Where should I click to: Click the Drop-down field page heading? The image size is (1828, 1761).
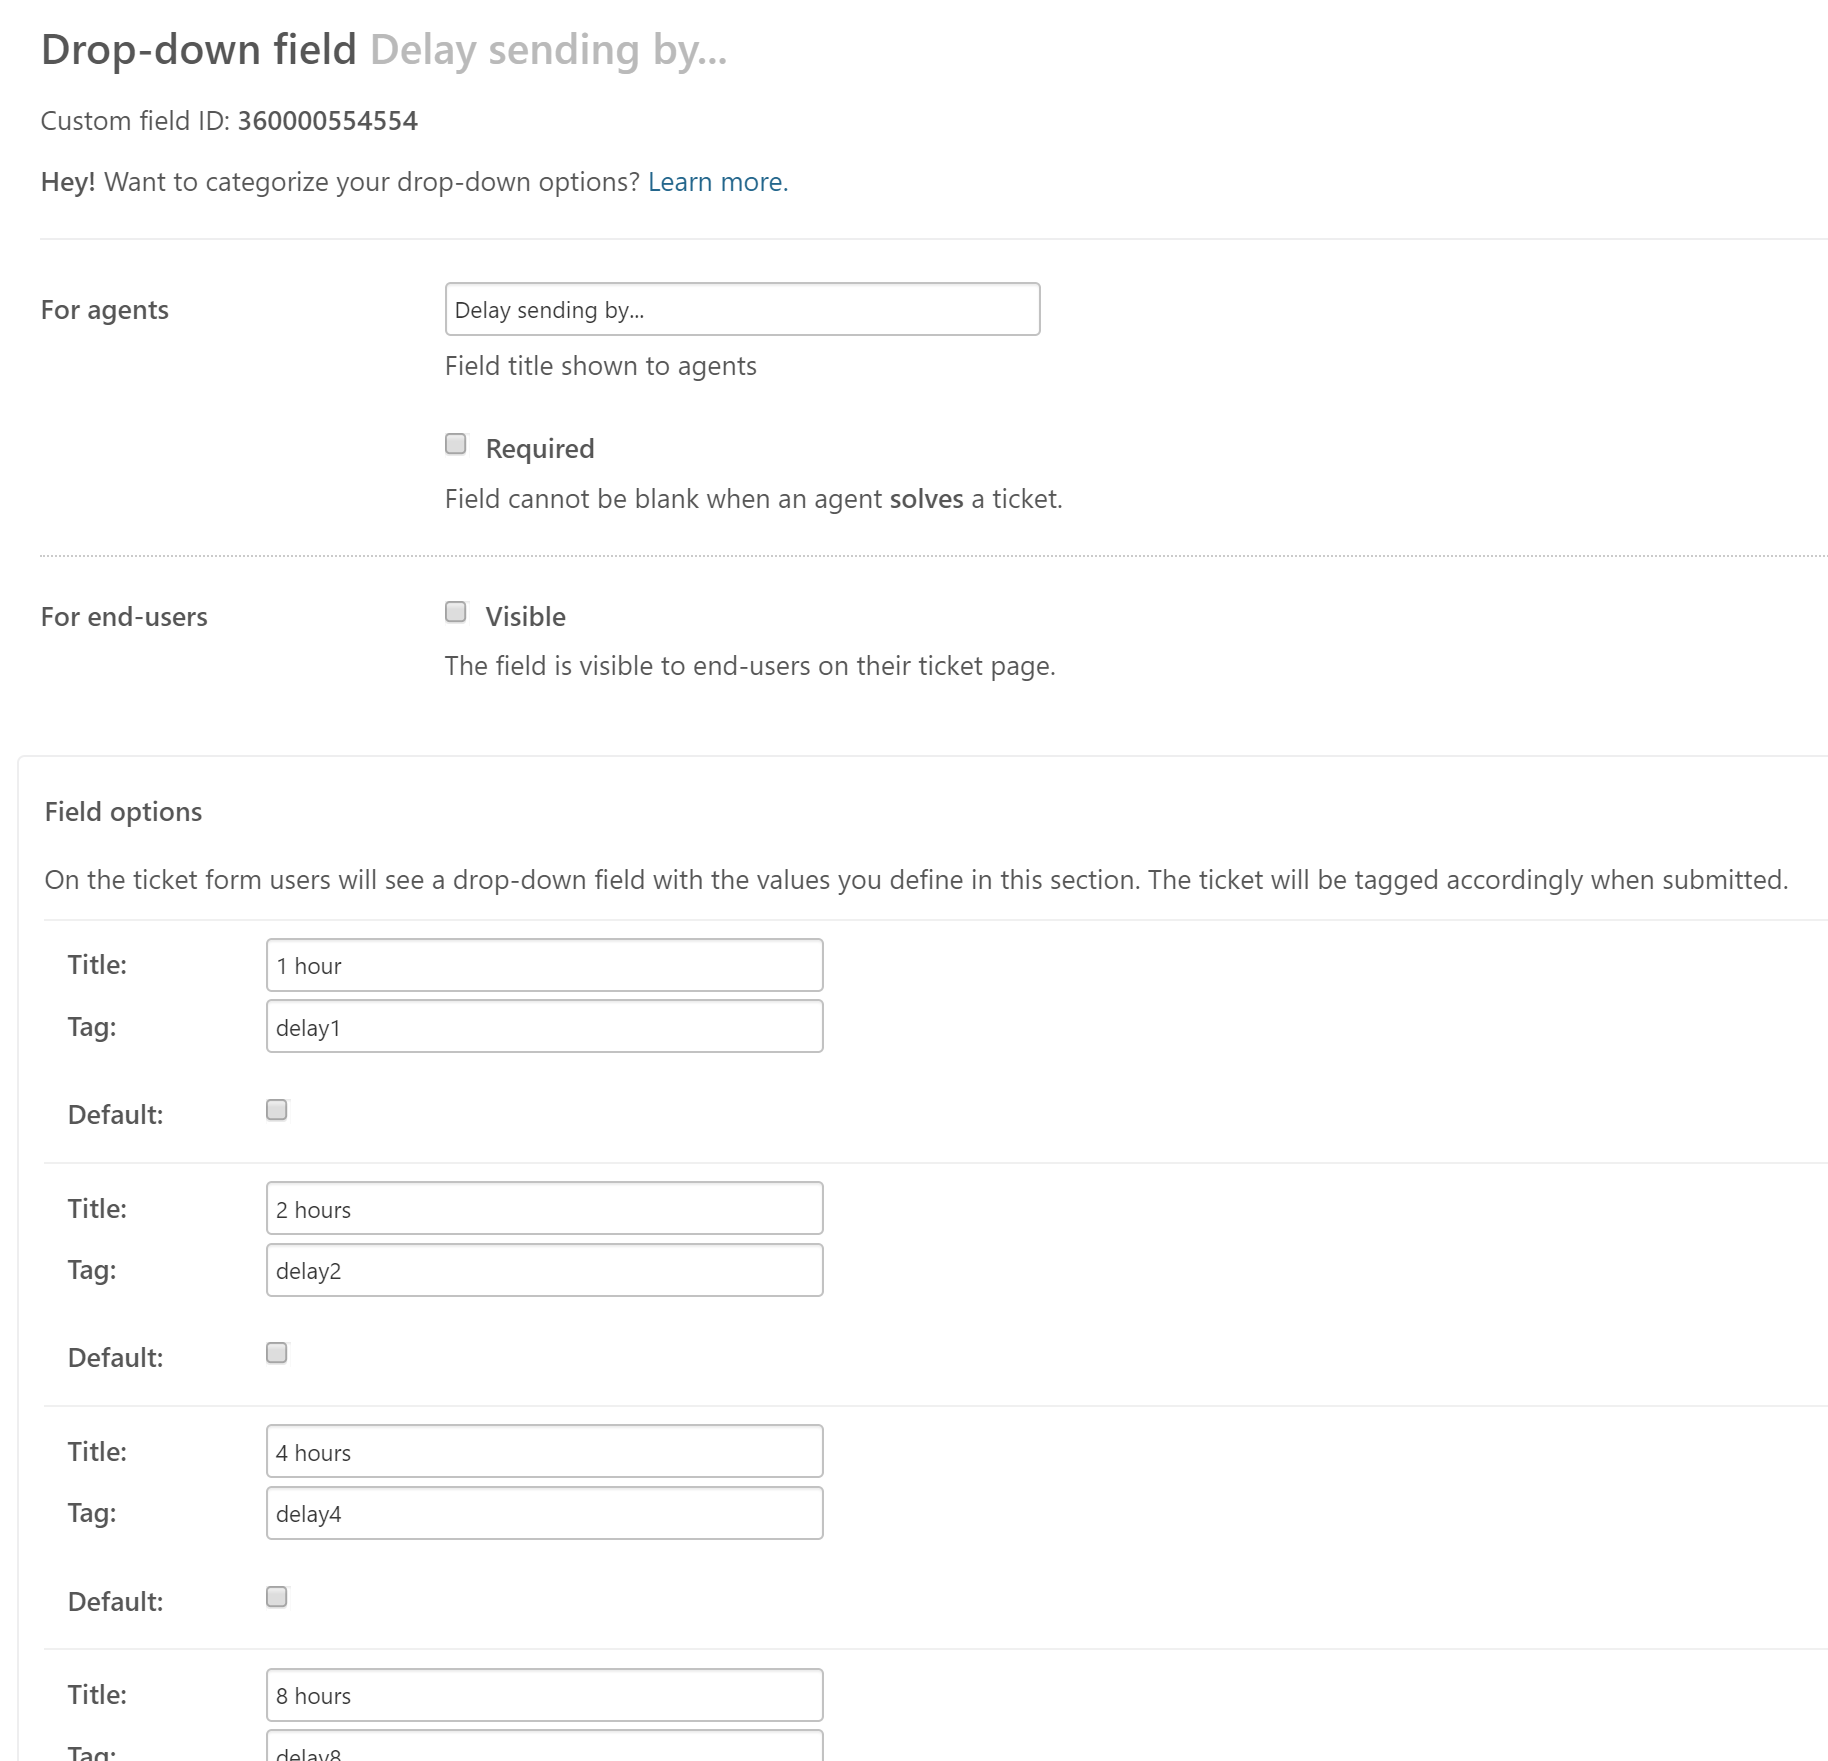click(198, 50)
